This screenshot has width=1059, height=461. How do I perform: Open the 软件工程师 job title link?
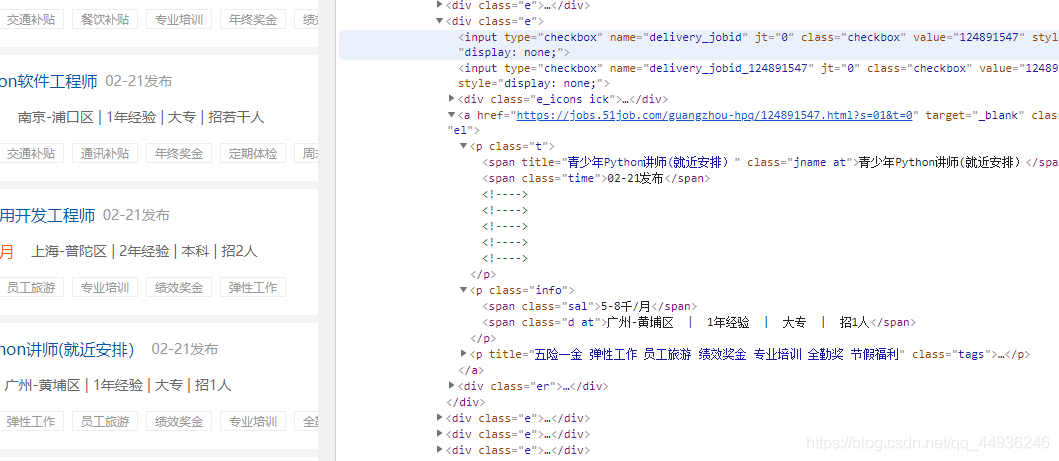[49, 82]
